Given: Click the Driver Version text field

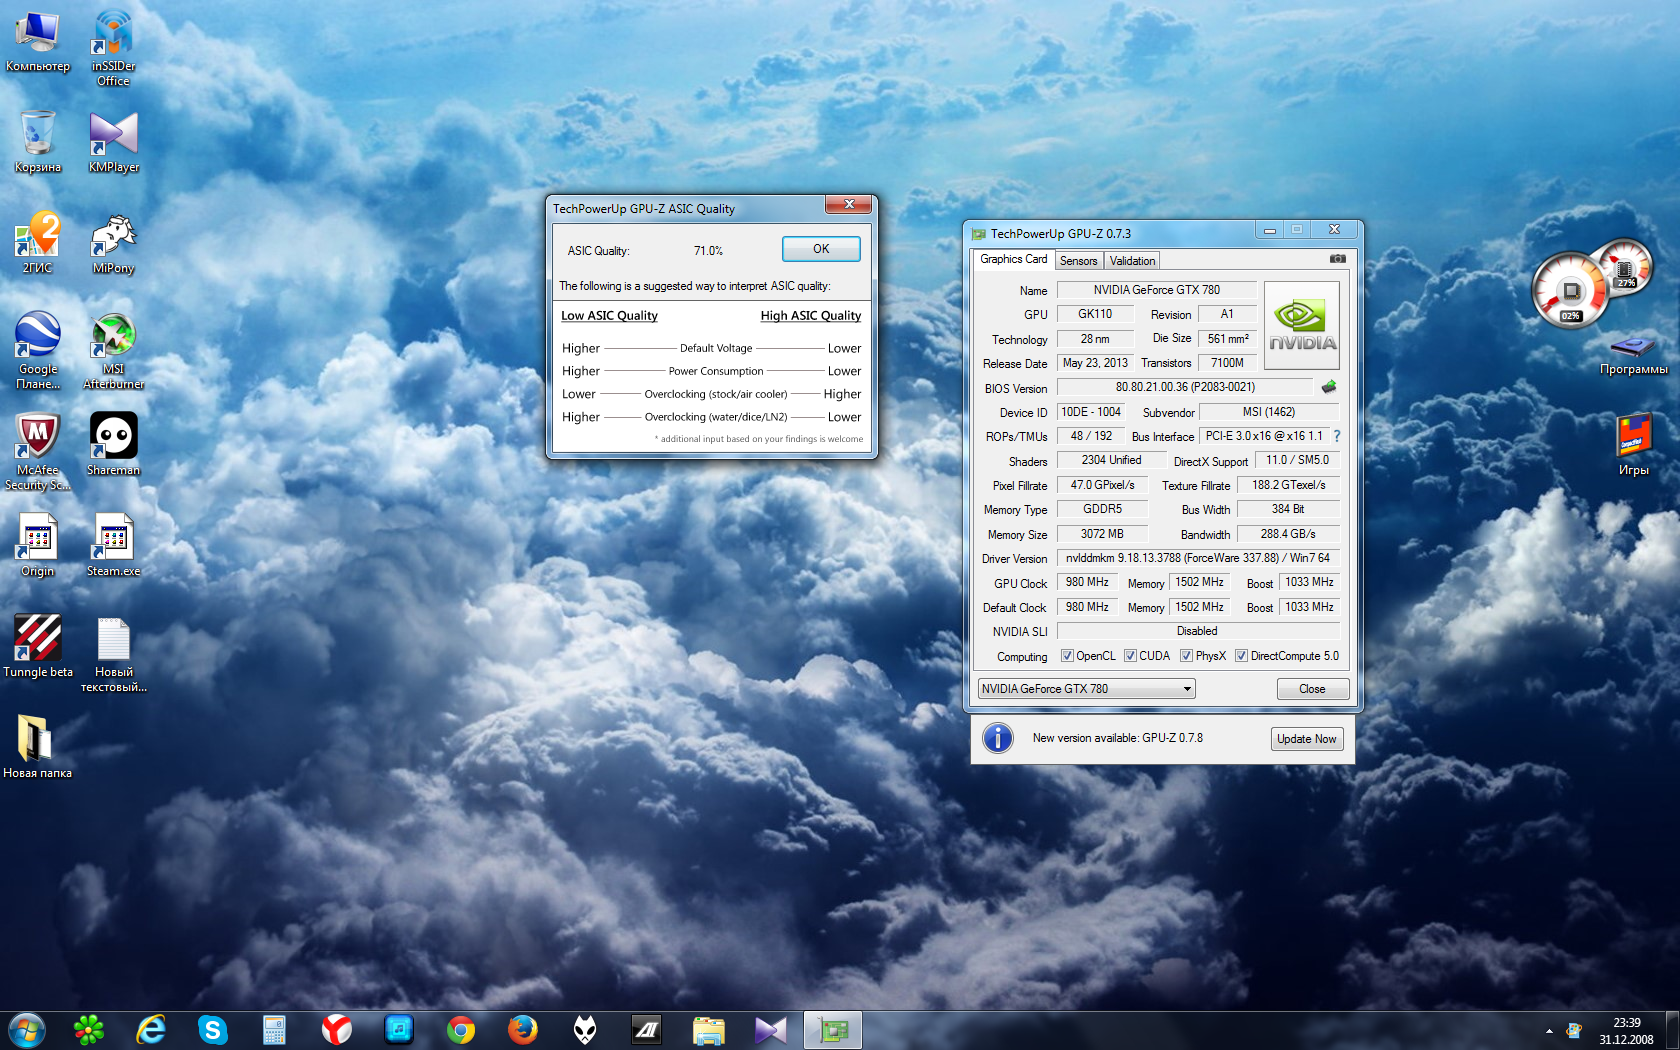Looking at the screenshot, I should click(x=1197, y=558).
